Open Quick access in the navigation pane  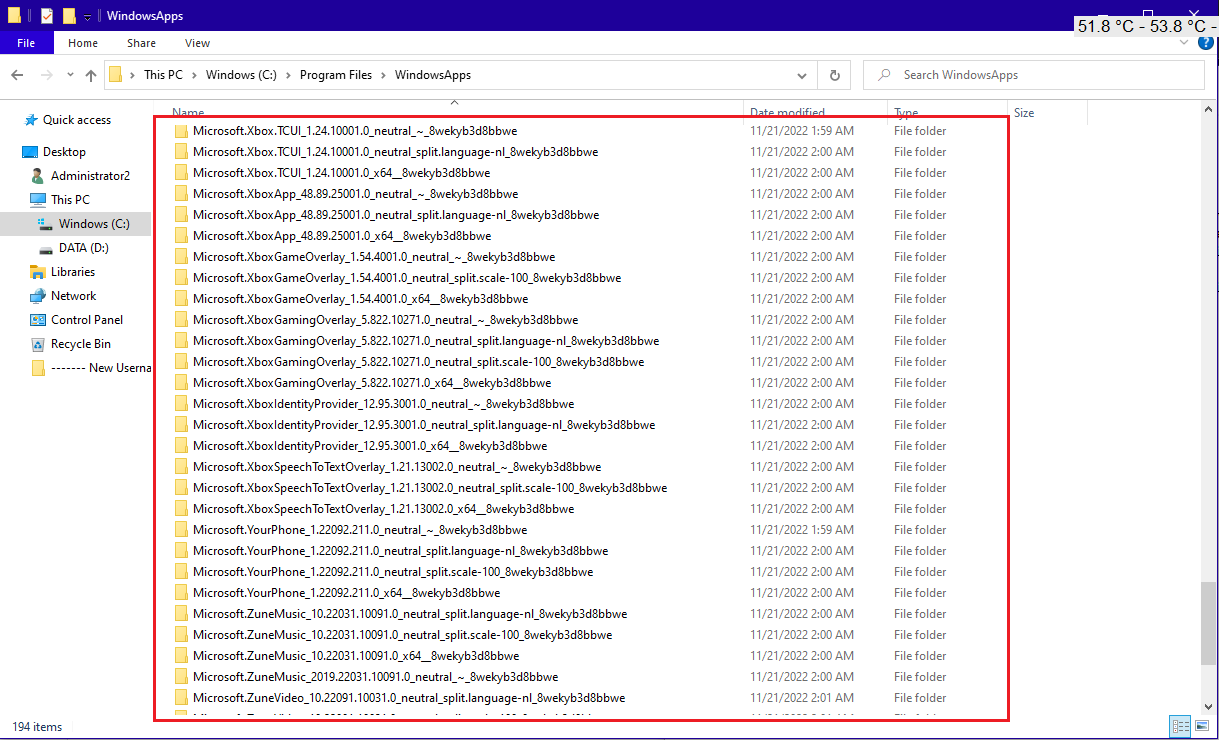click(76, 120)
